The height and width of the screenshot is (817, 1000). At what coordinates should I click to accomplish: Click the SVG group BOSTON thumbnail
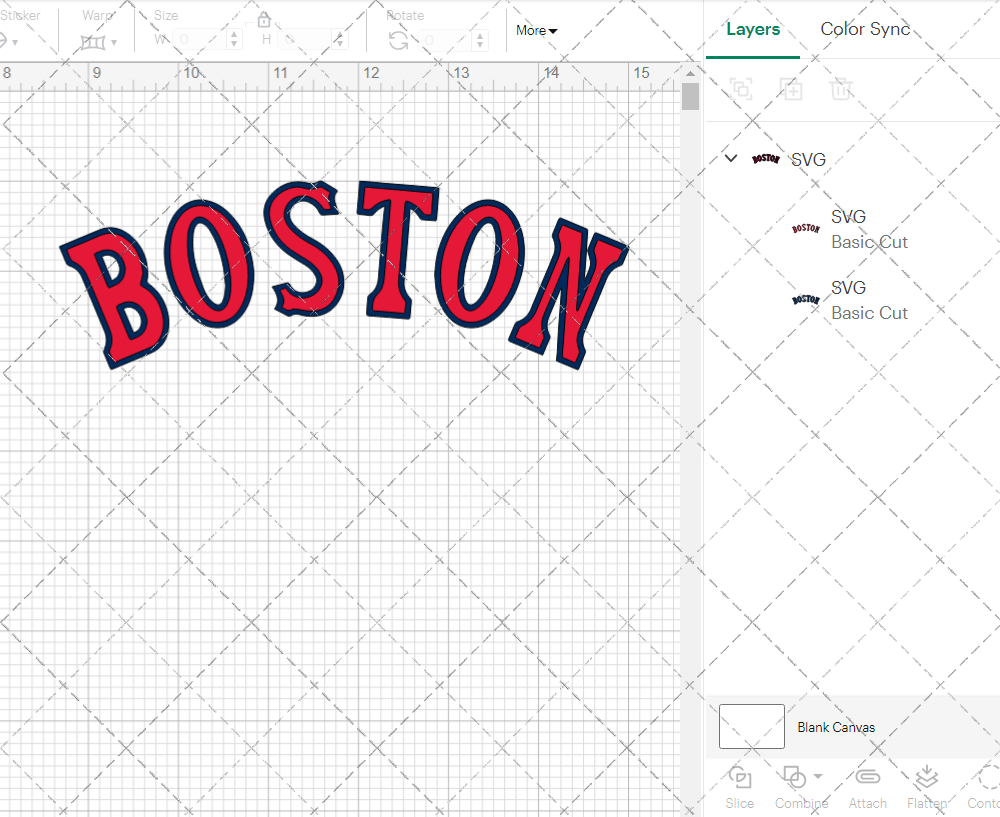tap(765, 158)
